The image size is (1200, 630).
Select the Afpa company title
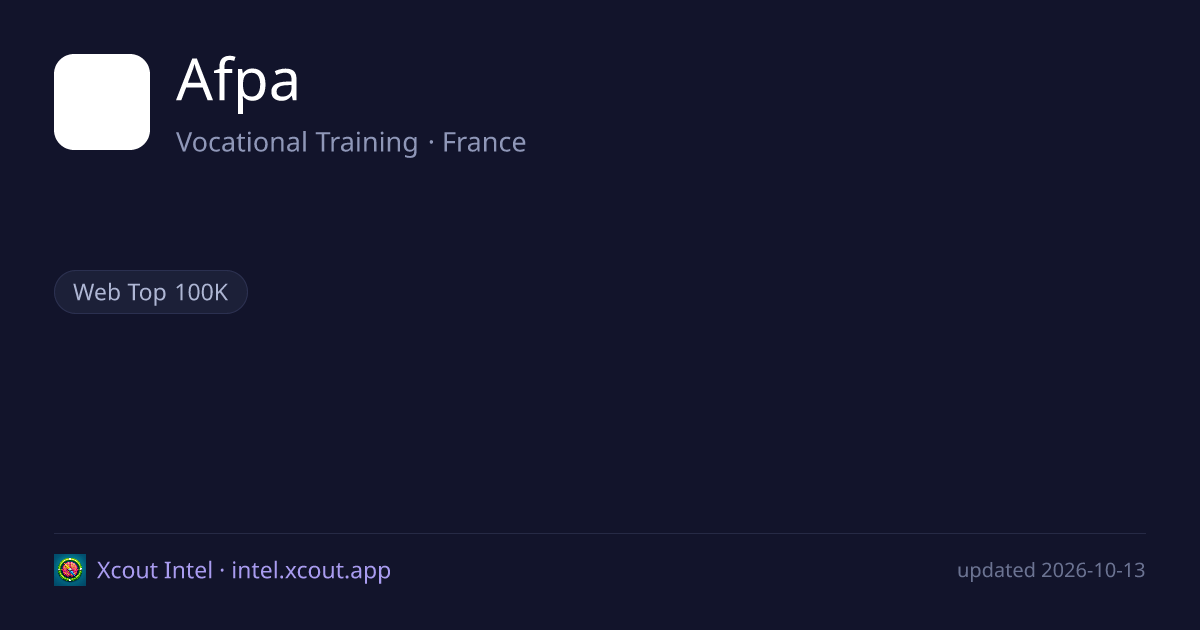click(x=238, y=81)
